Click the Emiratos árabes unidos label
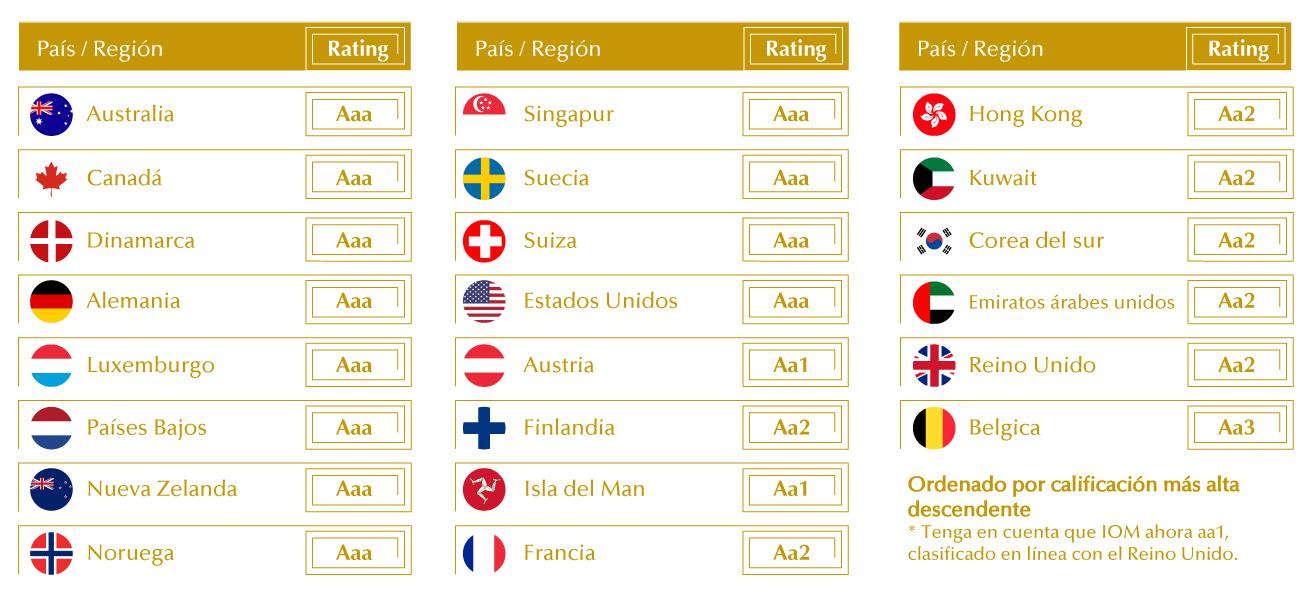The width and height of the screenshot is (1314, 600). tap(1071, 302)
